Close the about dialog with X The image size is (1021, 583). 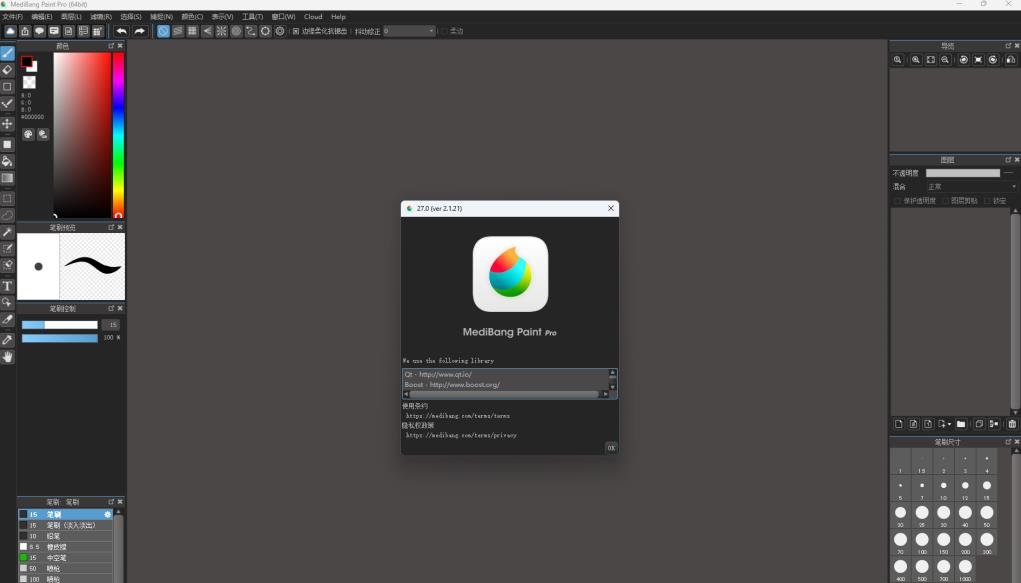pos(611,208)
